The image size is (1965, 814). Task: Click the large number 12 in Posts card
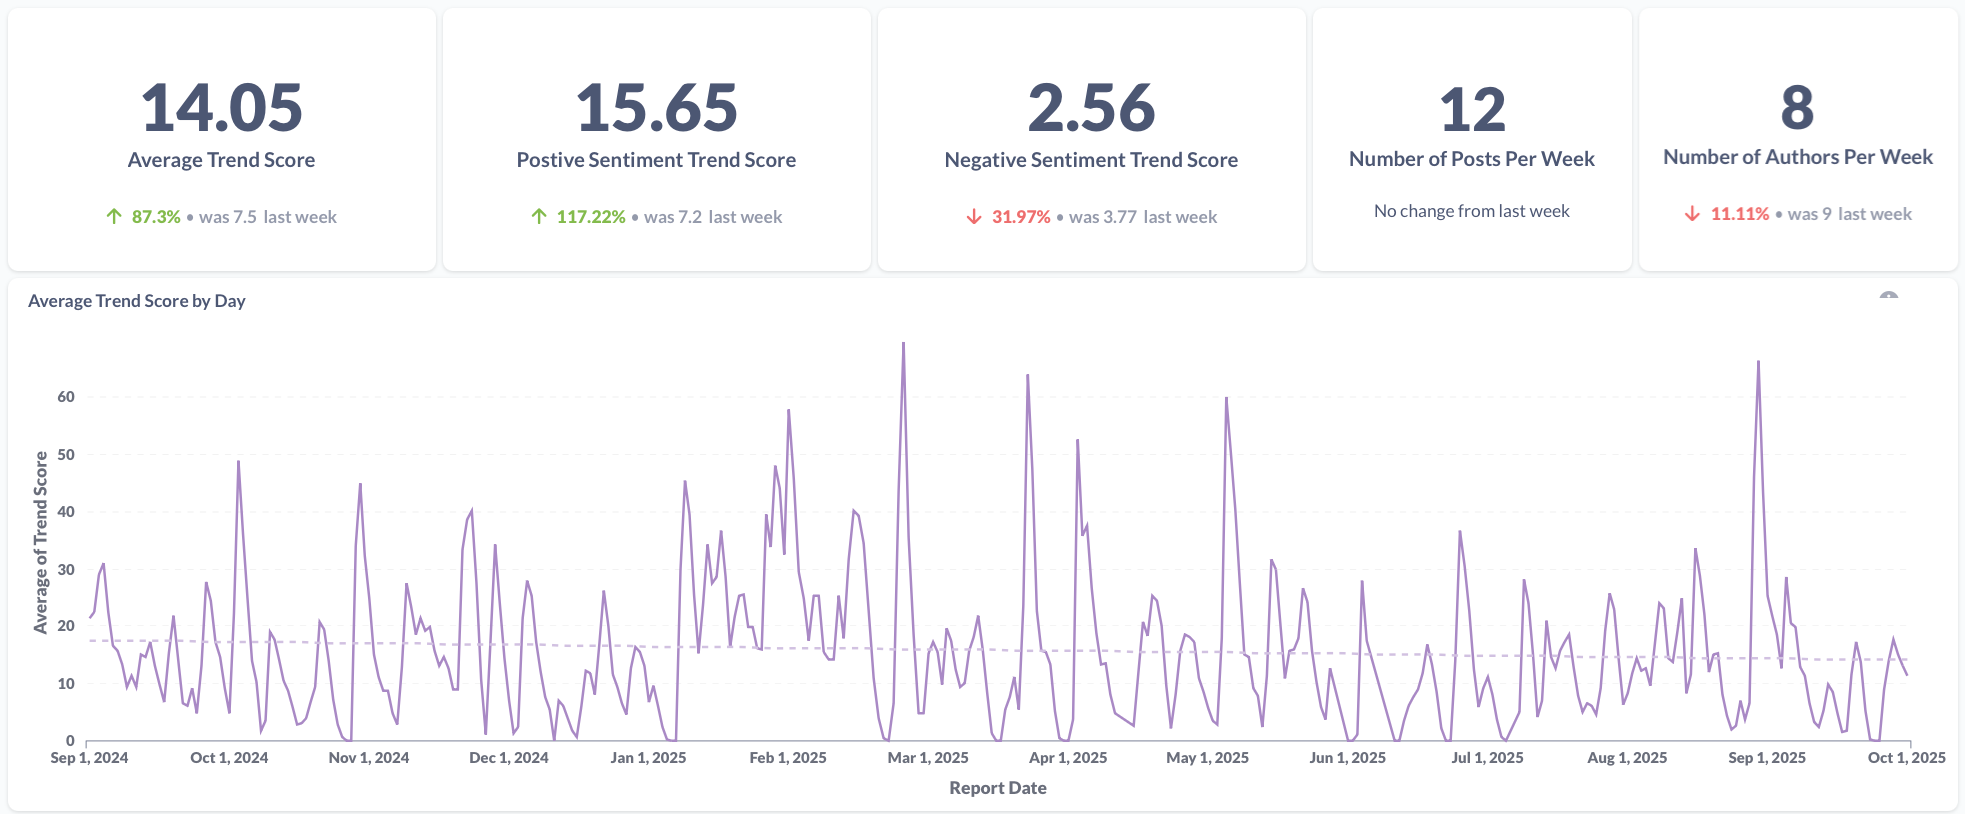1471,110
